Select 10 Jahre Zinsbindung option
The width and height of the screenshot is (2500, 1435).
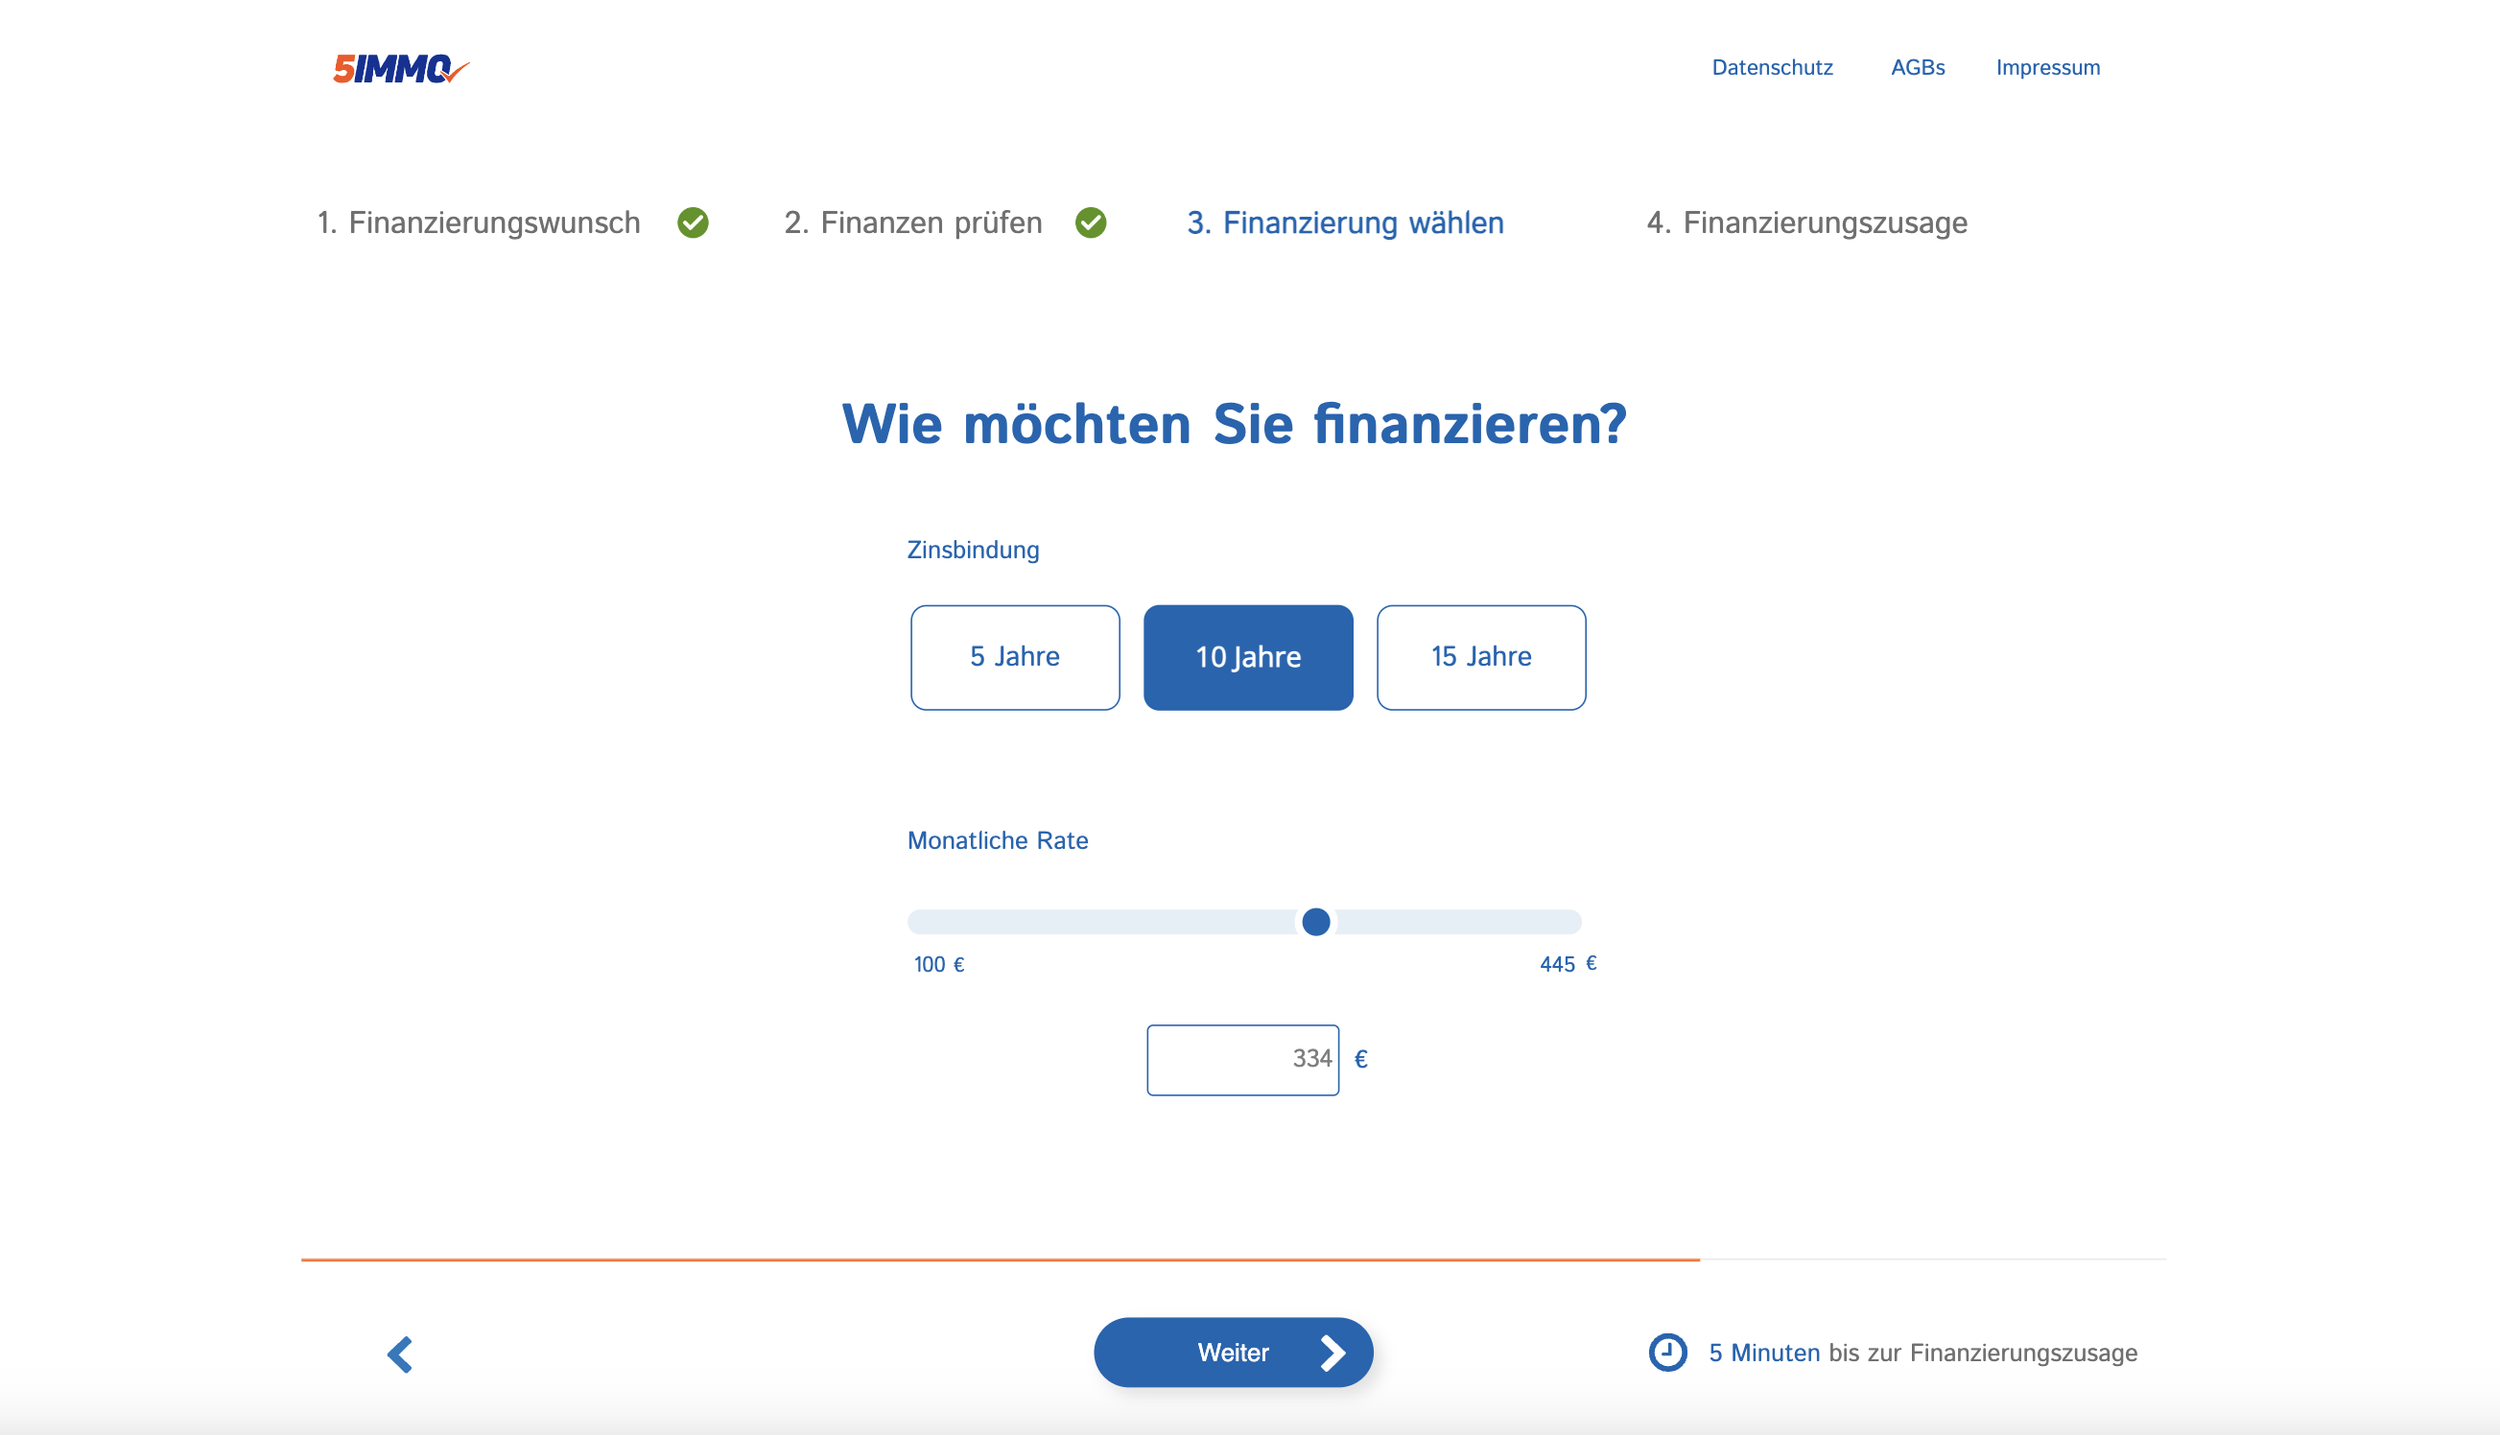[1247, 657]
